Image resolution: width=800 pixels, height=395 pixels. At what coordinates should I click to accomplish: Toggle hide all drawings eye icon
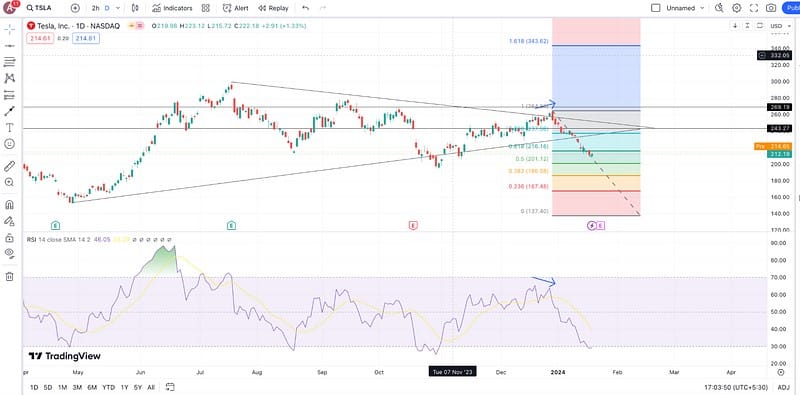pyautogui.click(x=9, y=252)
